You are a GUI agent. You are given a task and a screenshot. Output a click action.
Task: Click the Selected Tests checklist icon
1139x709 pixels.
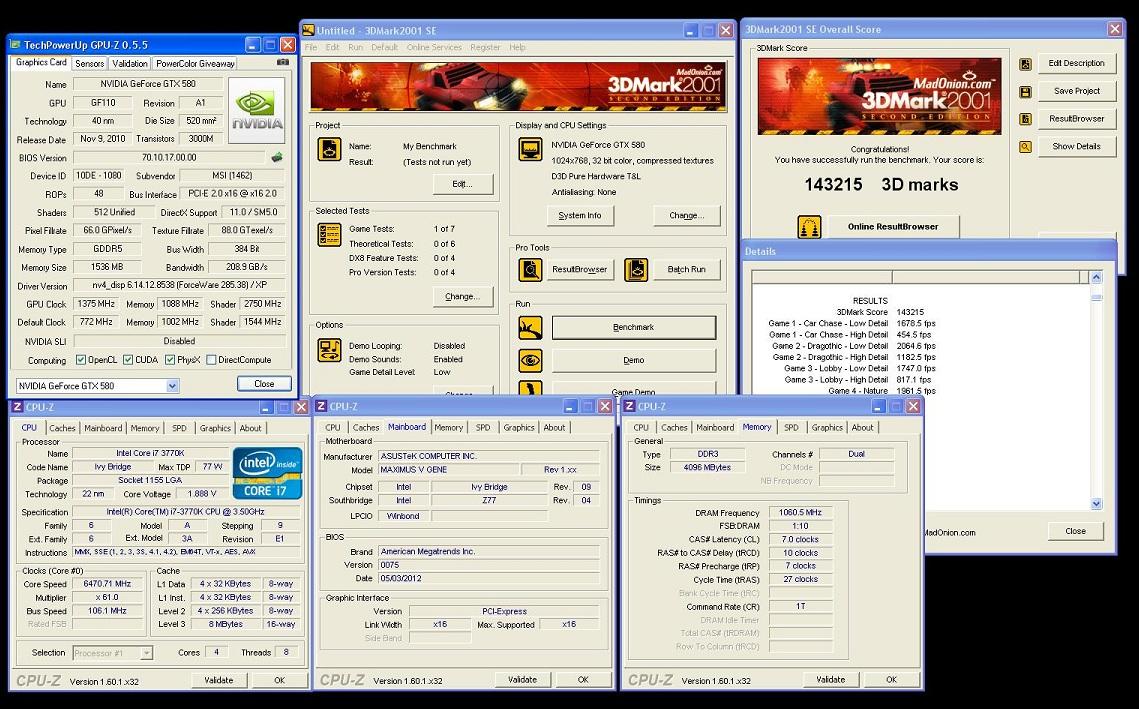pyautogui.click(x=329, y=235)
